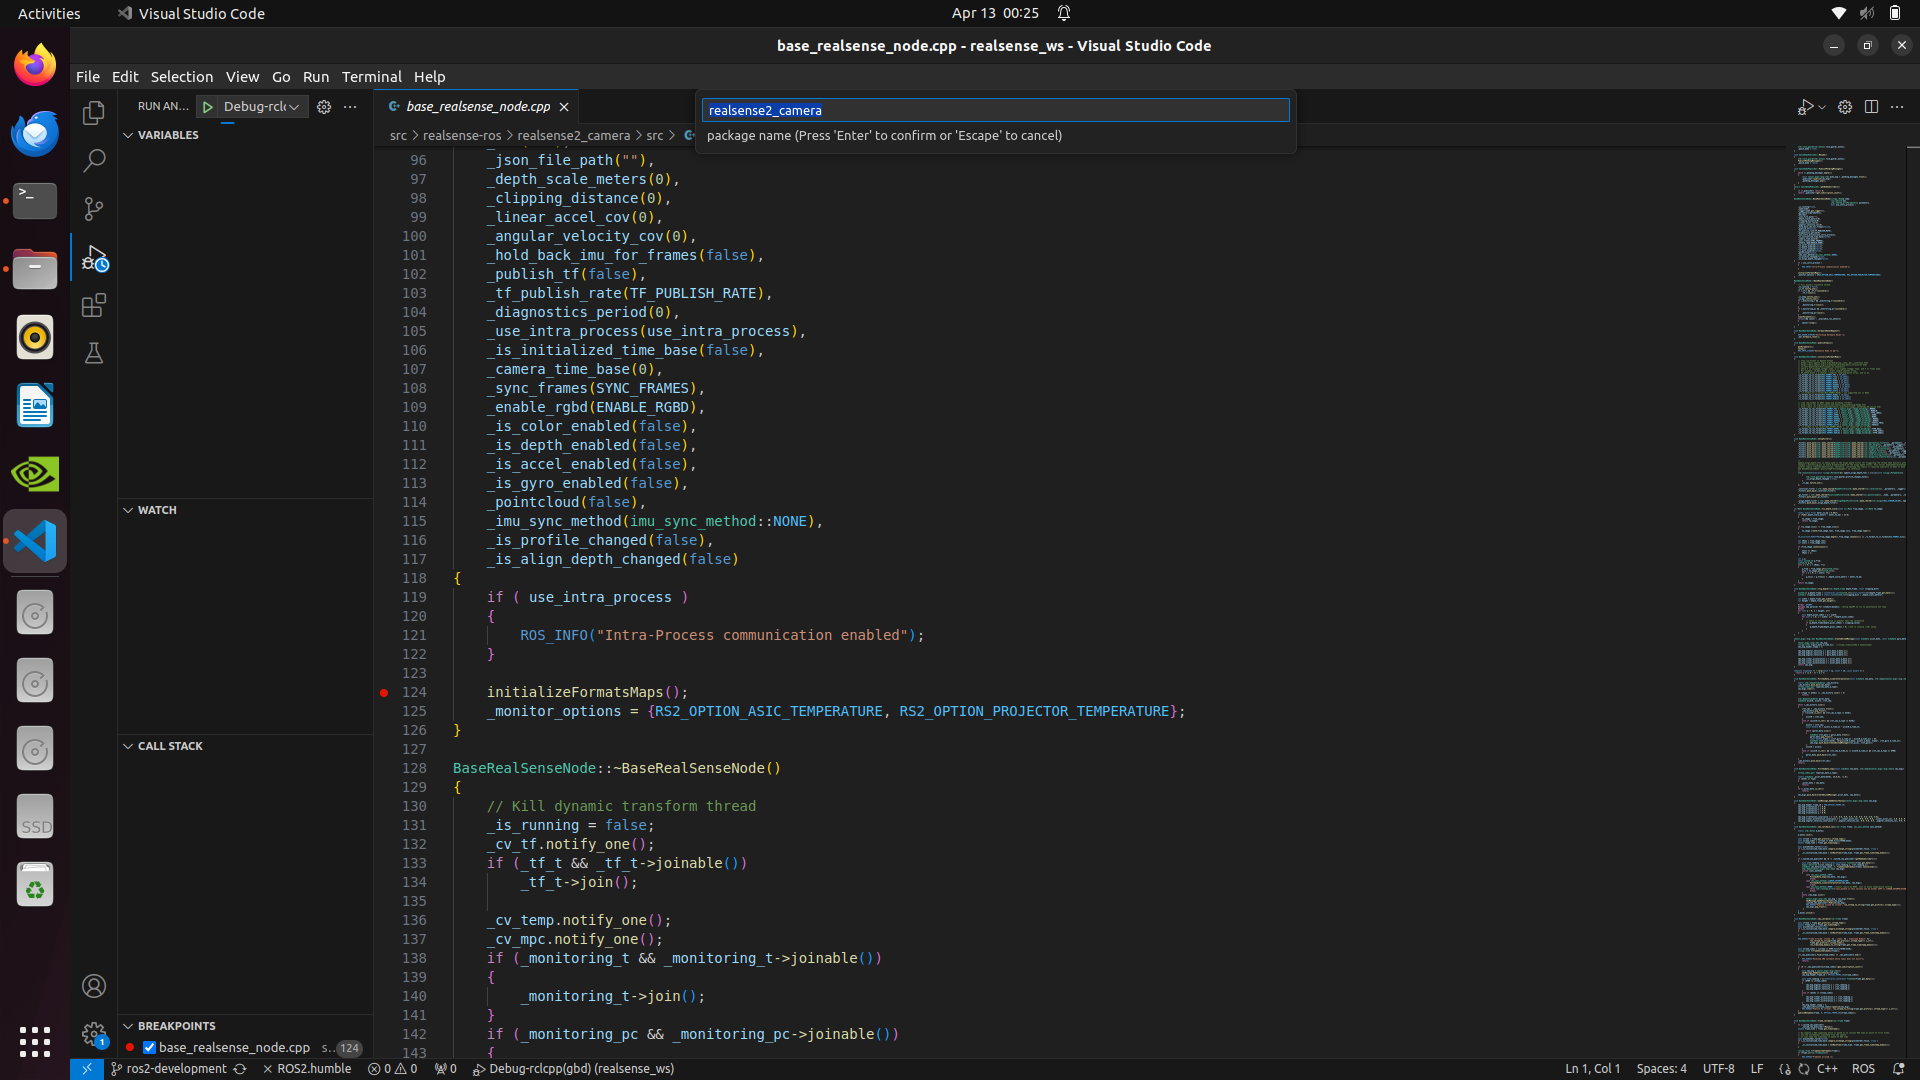Viewport: 1920px width, 1080px height.
Task: Open notifications bell in the status bar
Action: click(x=1898, y=1069)
